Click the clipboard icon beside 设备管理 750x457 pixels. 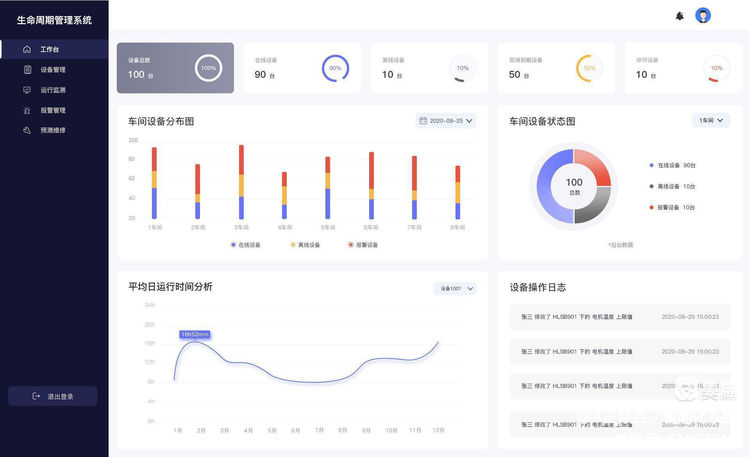coord(27,70)
